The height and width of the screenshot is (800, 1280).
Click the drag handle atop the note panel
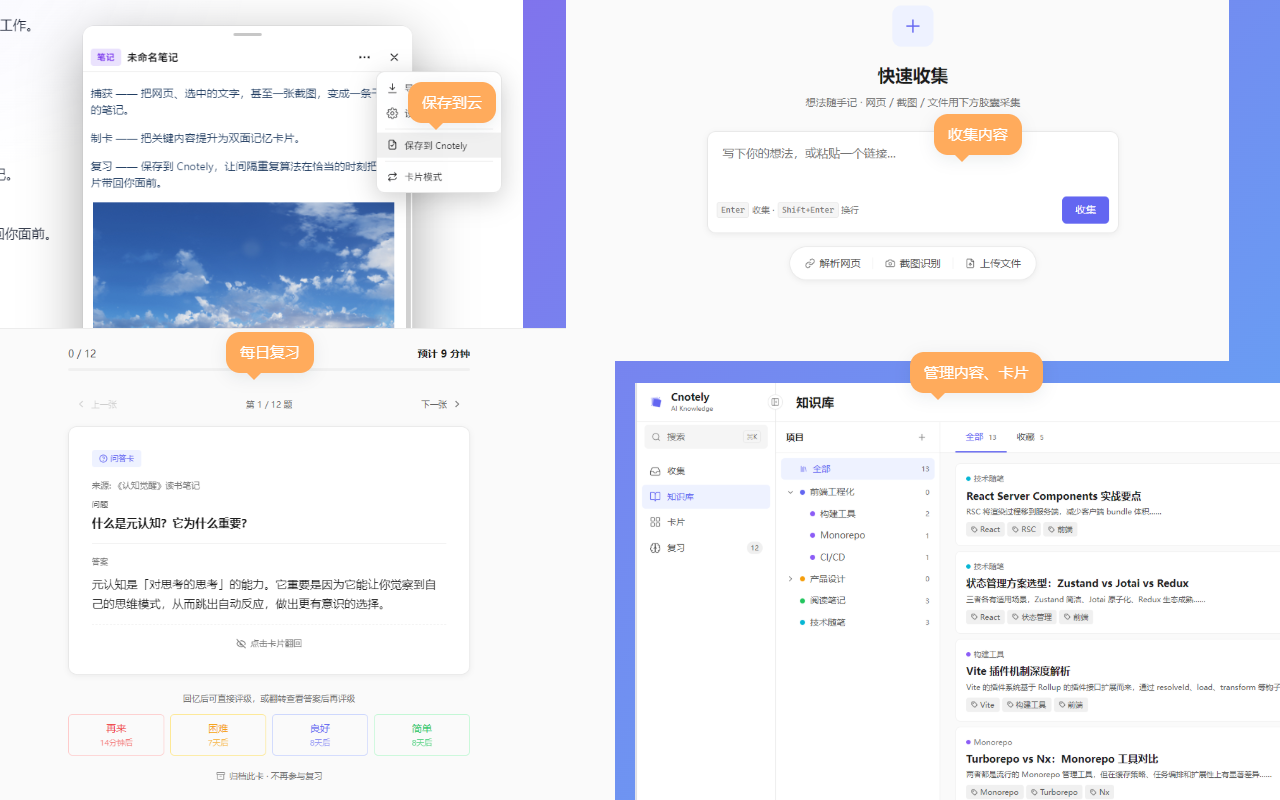[247, 34]
